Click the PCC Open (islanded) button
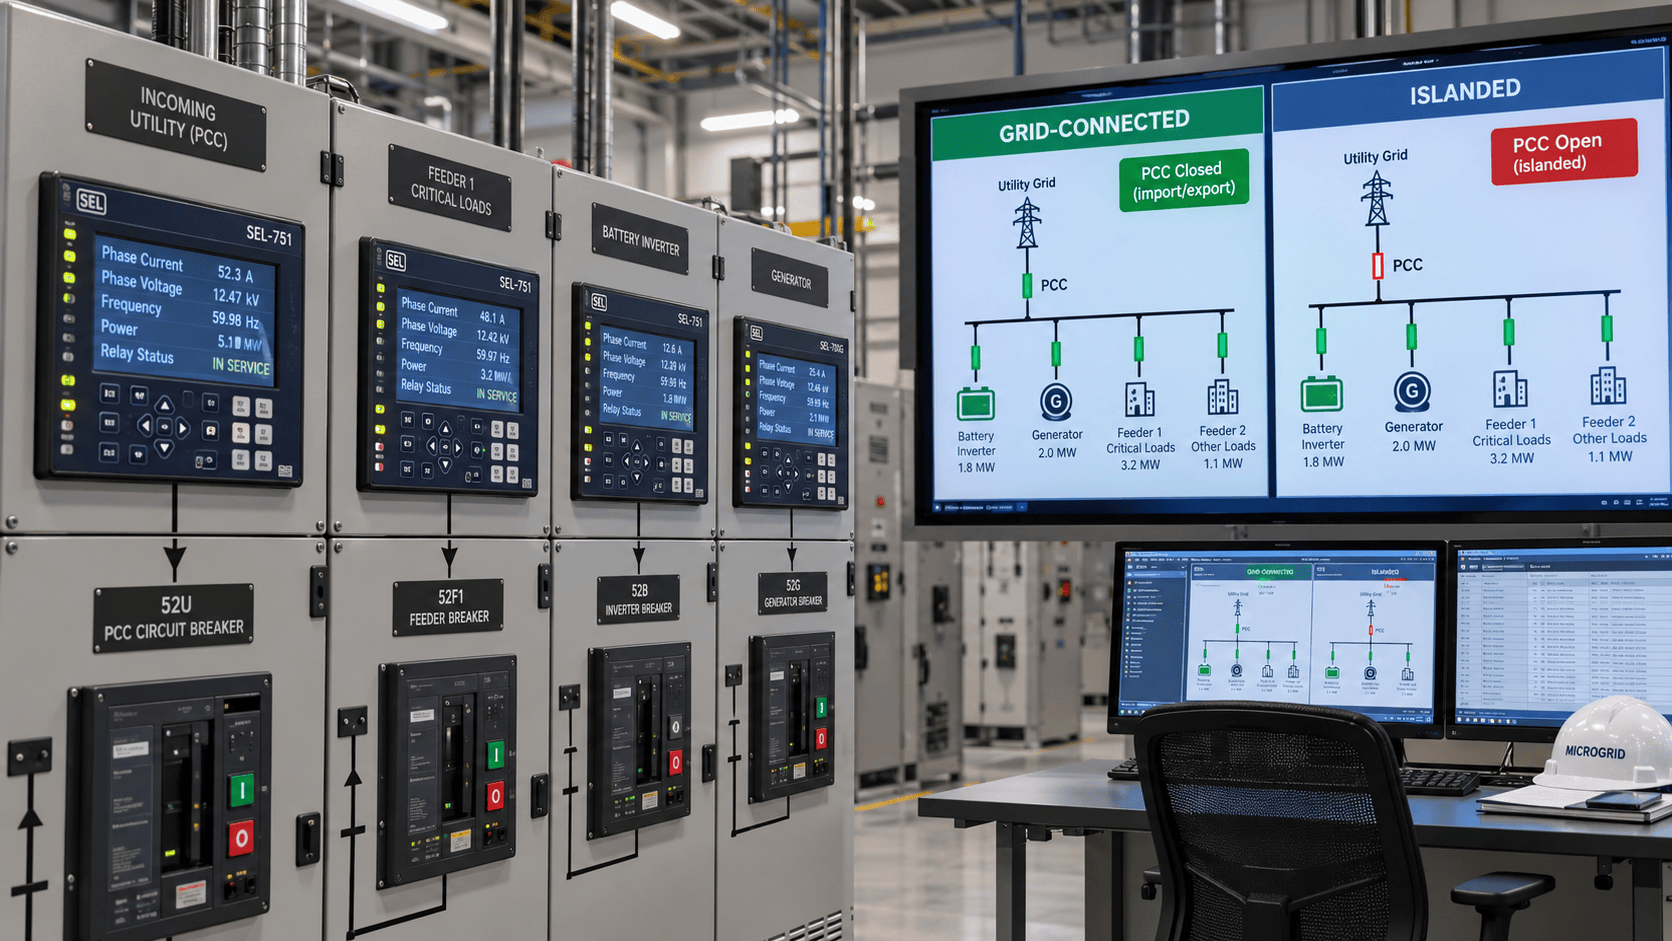The image size is (1672, 941). click(x=1563, y=151)
